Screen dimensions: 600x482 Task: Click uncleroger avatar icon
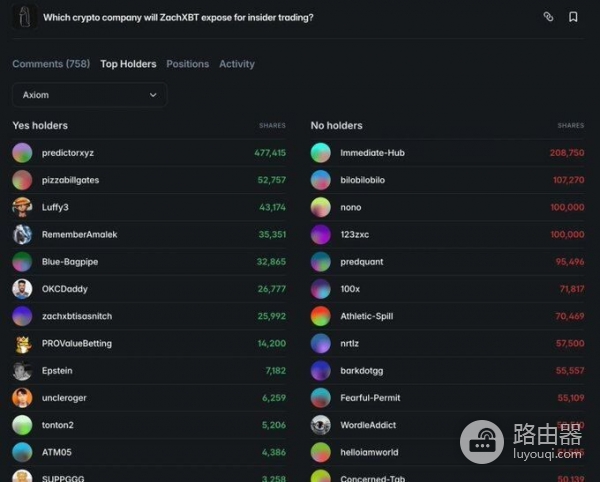(x=22, y=398)
